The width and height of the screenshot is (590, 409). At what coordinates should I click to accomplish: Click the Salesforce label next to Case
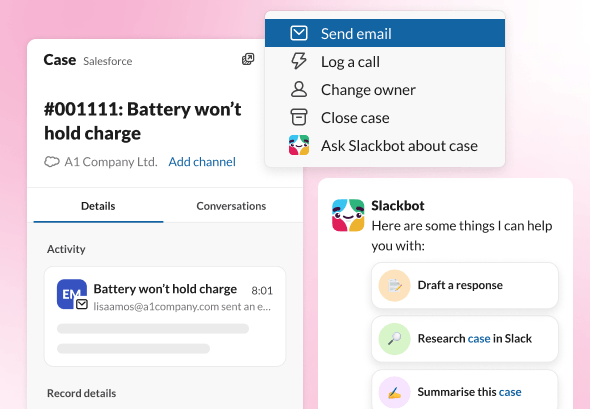(108, 61)
